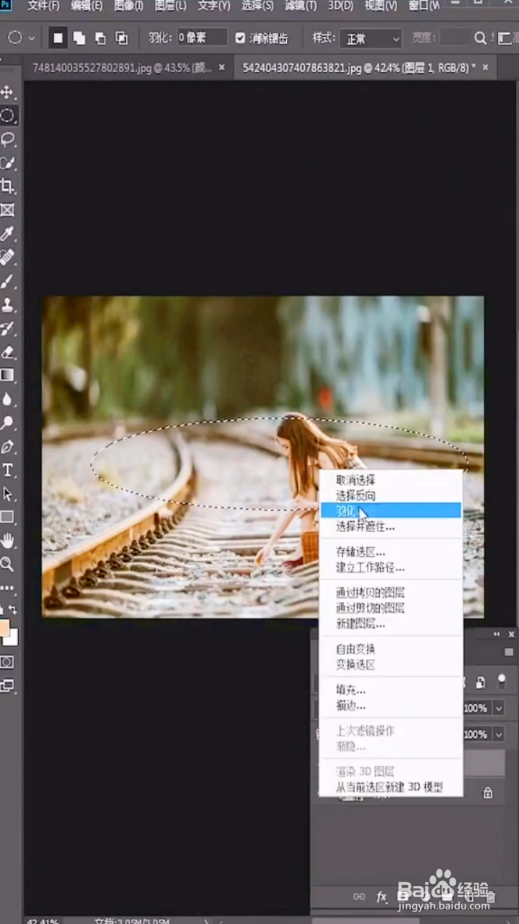Viewport: 519px width, 924px height.
Task: Change screen mode from toolbox
Action: tap(7, 685)
